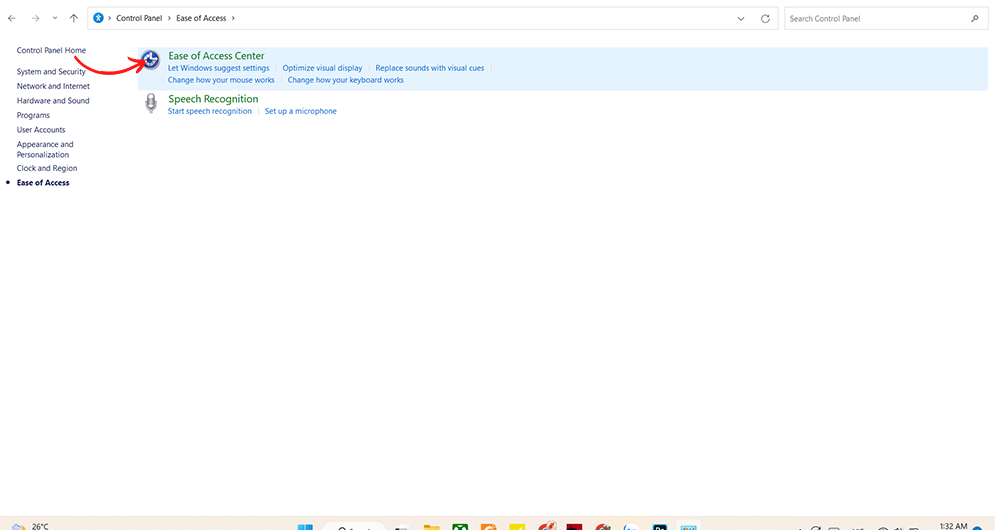This screenshot has height=530, width=1000.
Task: Click Start speech recognition
Action: click(209, 111)
